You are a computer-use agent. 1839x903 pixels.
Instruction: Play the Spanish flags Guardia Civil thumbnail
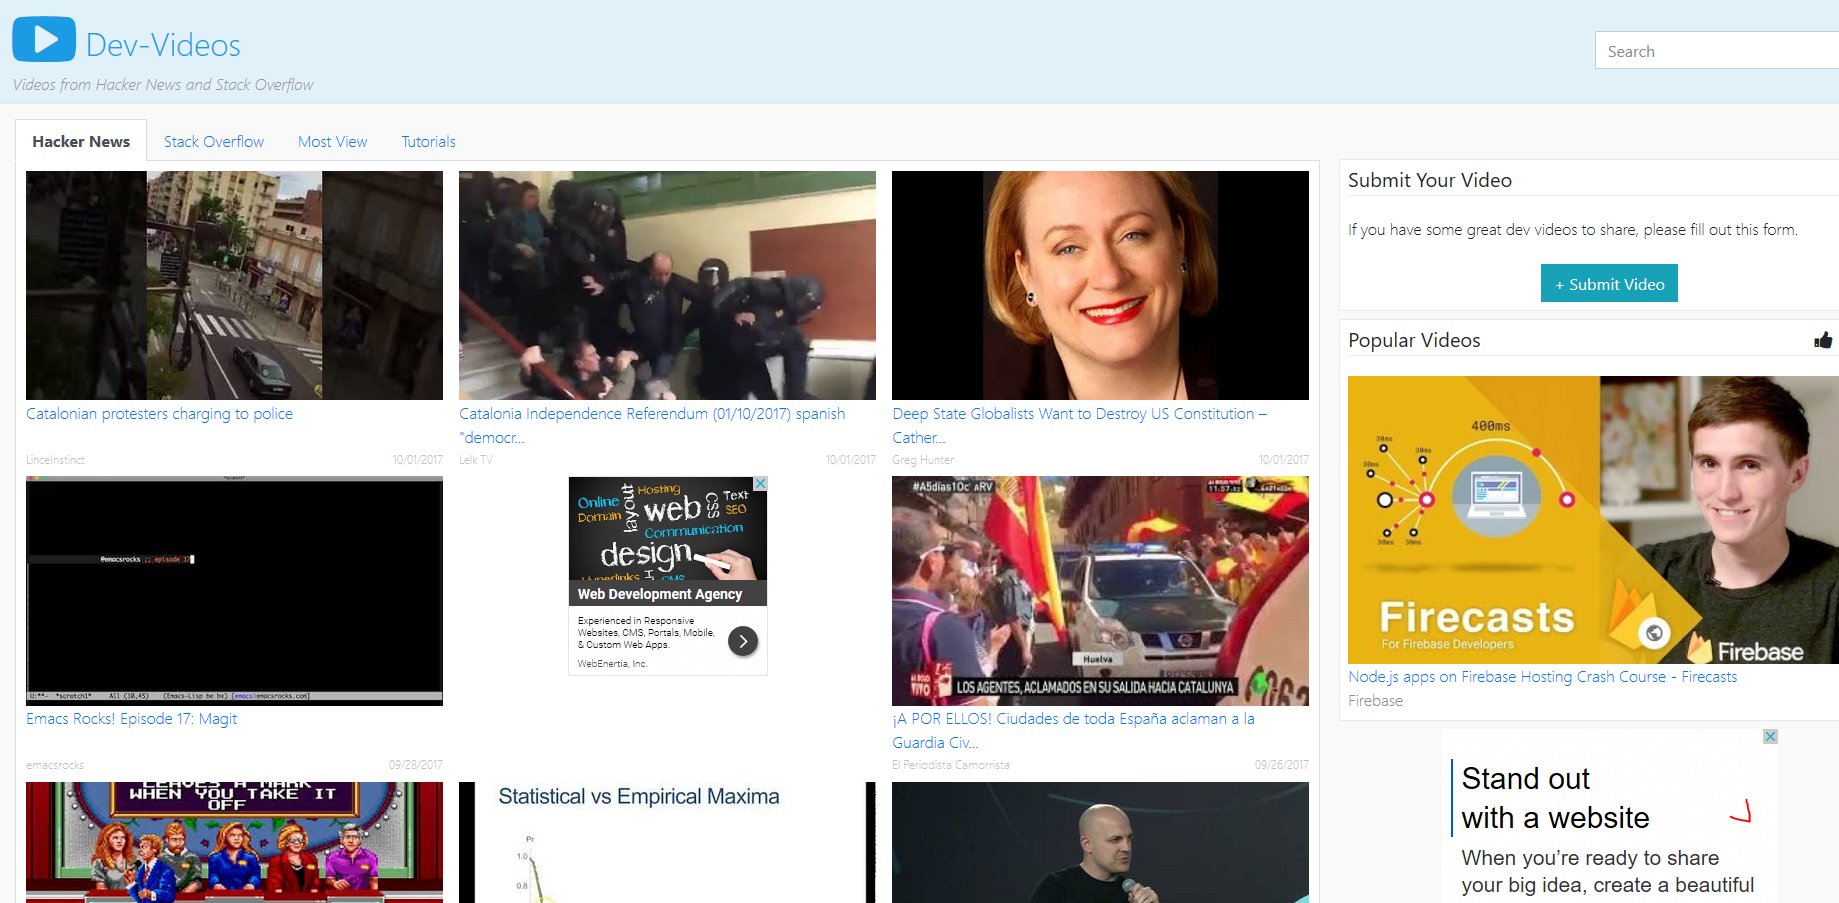click(x=1100, y=591)
